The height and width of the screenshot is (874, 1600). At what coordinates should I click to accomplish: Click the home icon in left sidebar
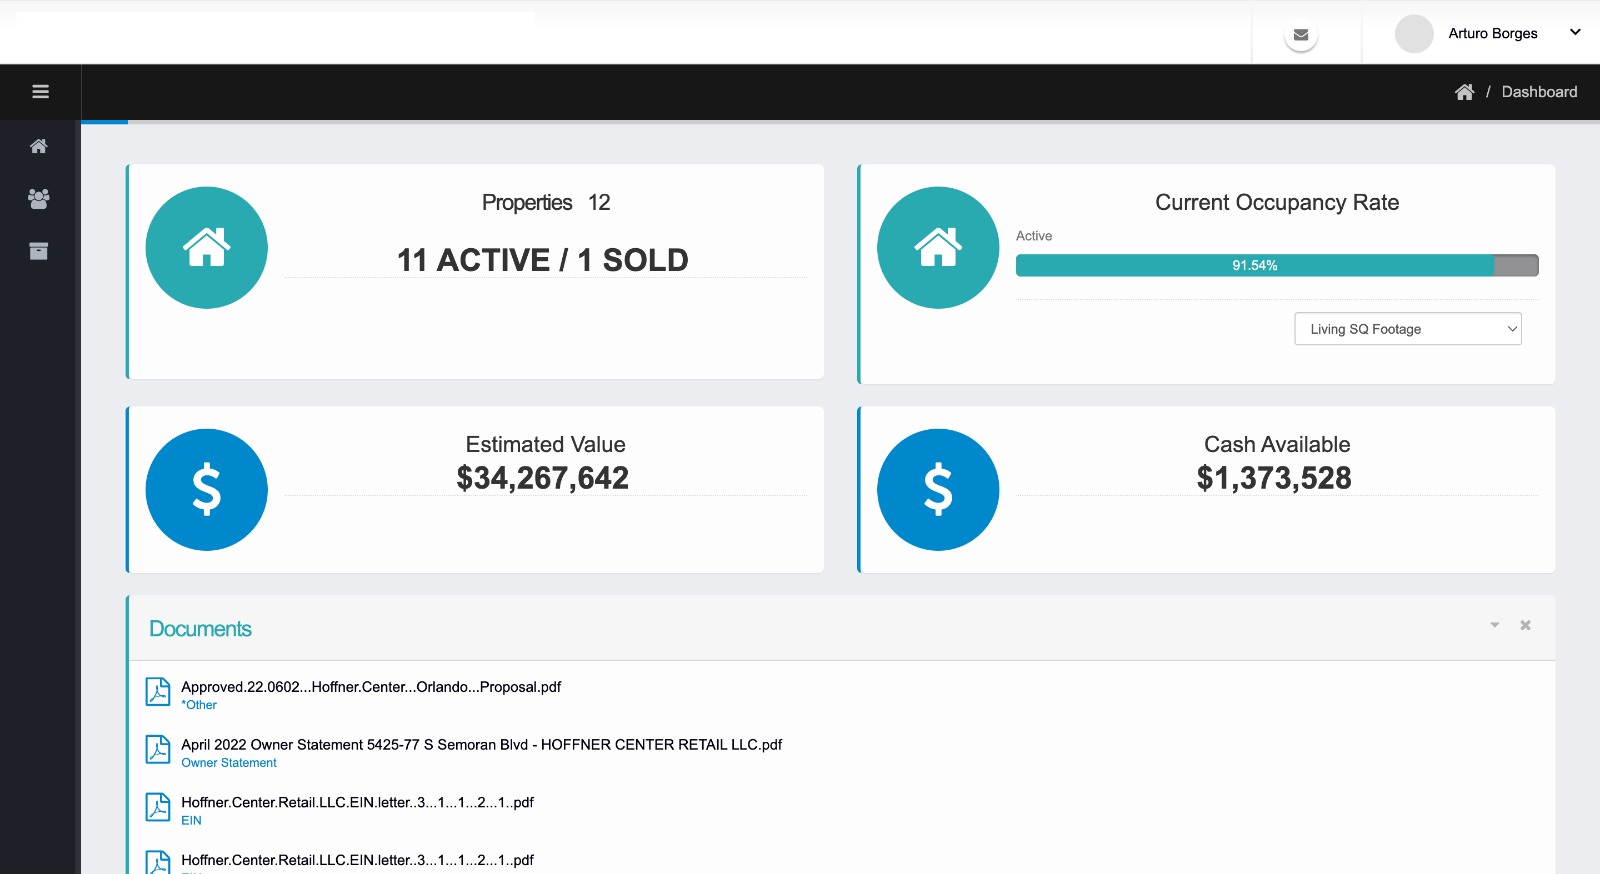coord(39,146)
